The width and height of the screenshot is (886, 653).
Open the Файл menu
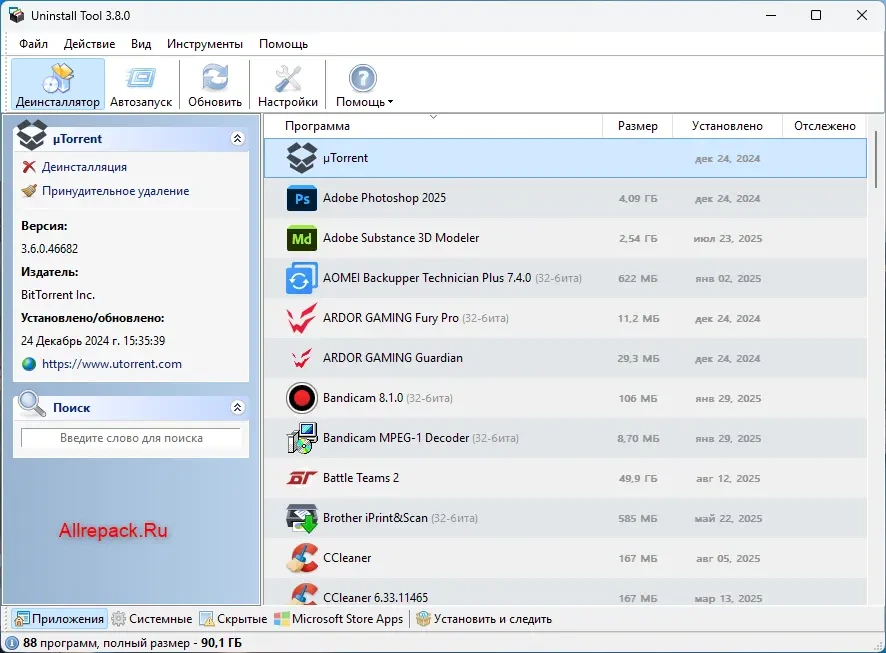(x=33, y=44)
